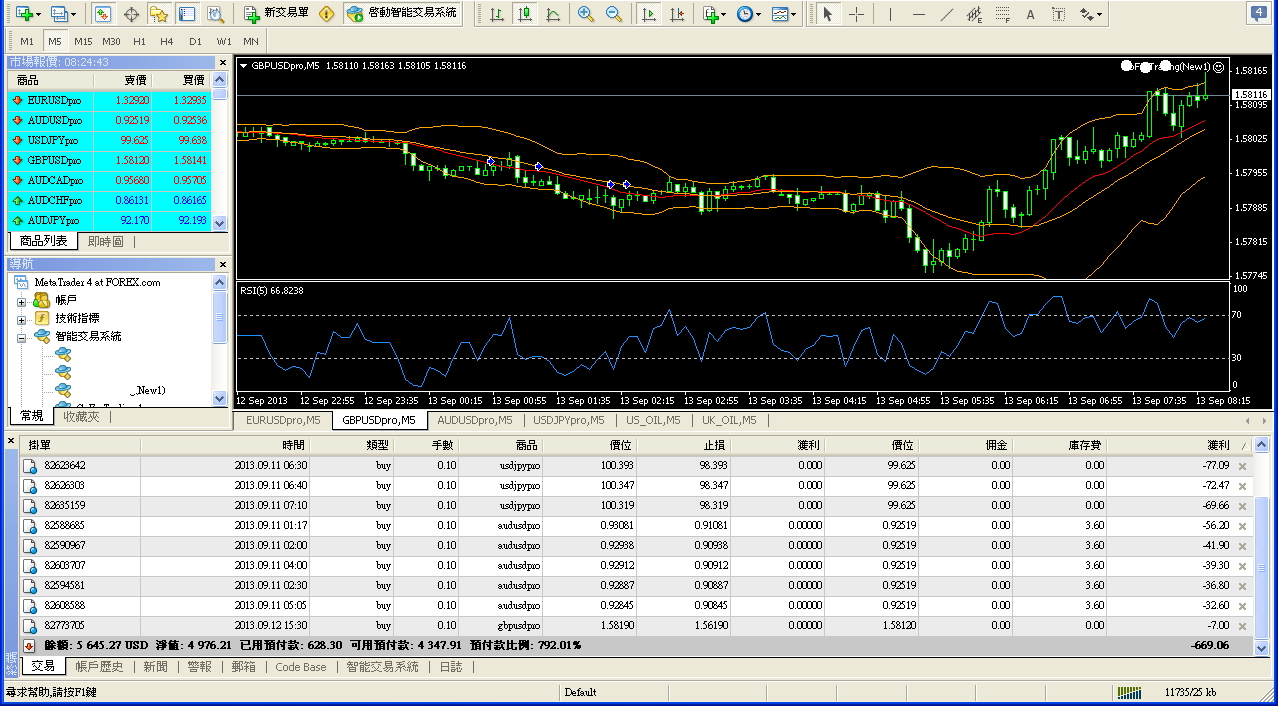The width and height of the screenshot is (1278, 706).
Task: Open the Data Window crosshair-circle icon
Action: coord(131,14)
